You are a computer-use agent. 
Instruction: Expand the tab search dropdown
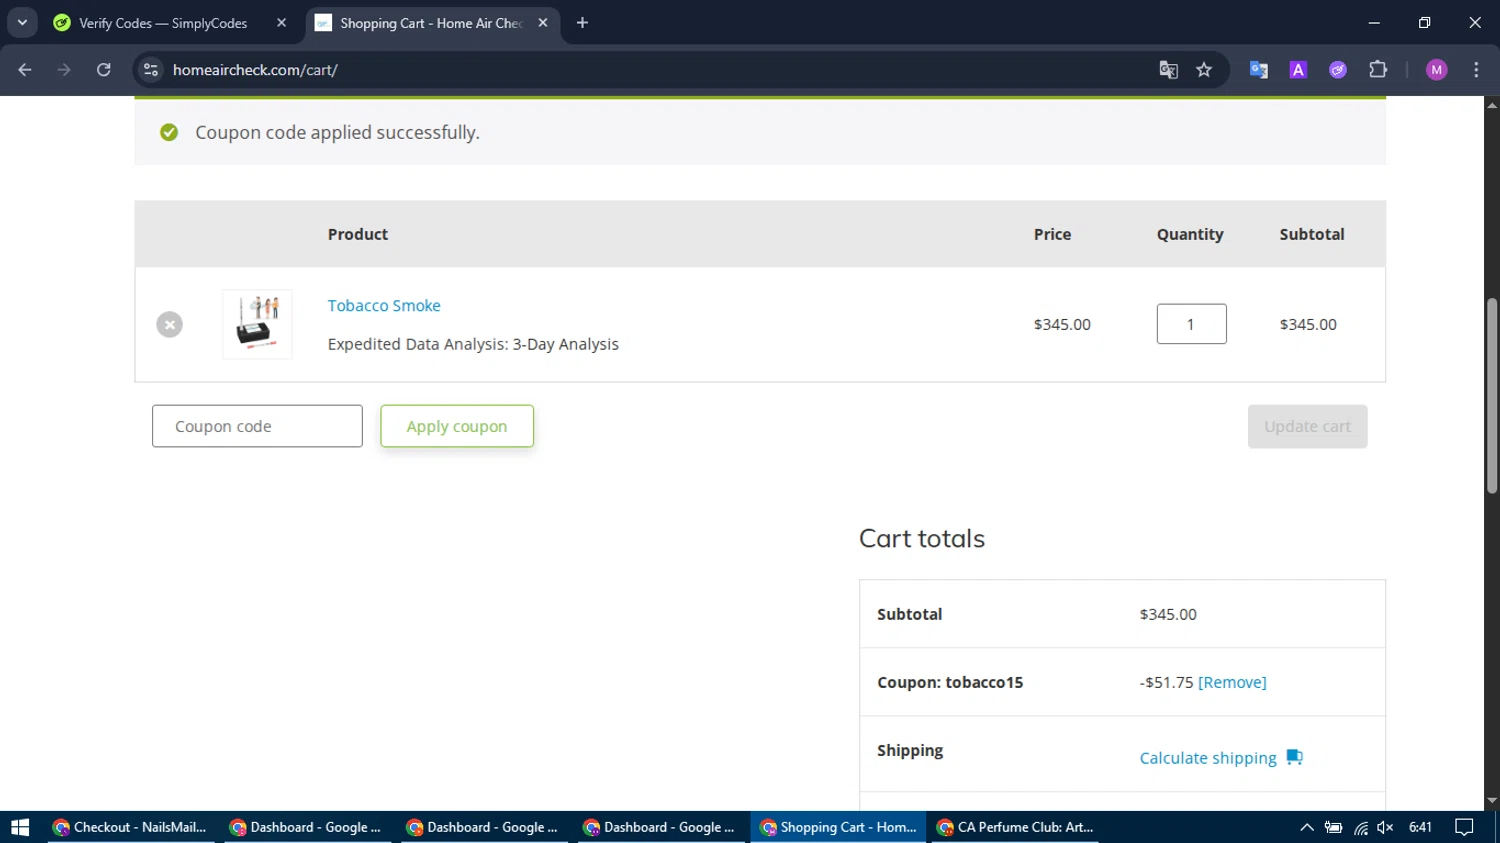tap(22, 23)
